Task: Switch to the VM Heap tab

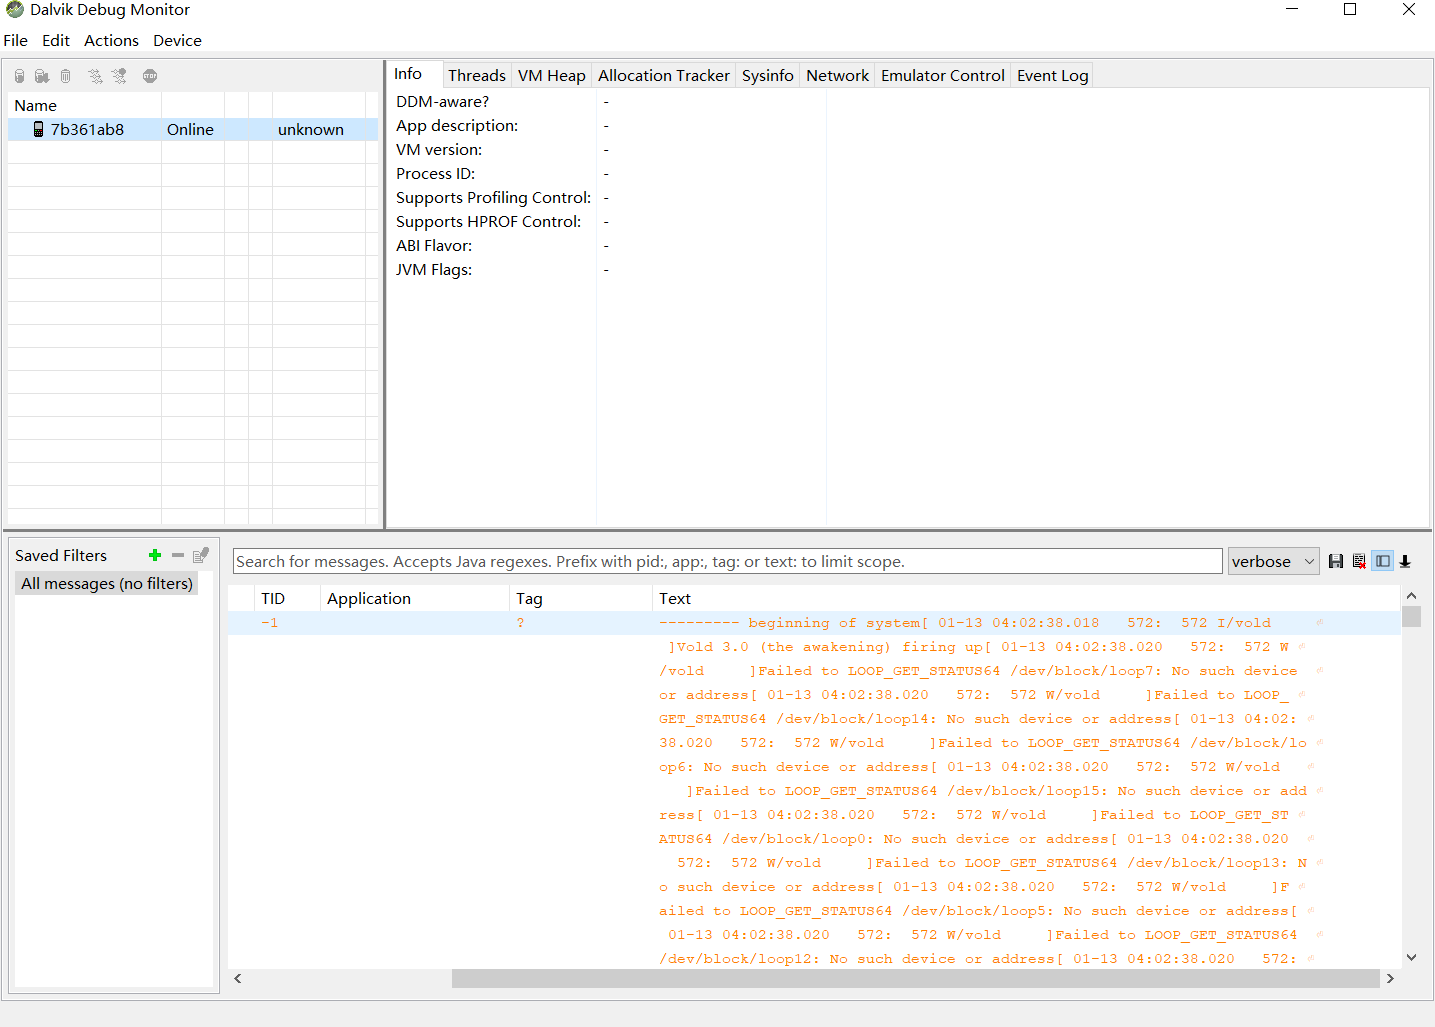Action: click(552, 75)
